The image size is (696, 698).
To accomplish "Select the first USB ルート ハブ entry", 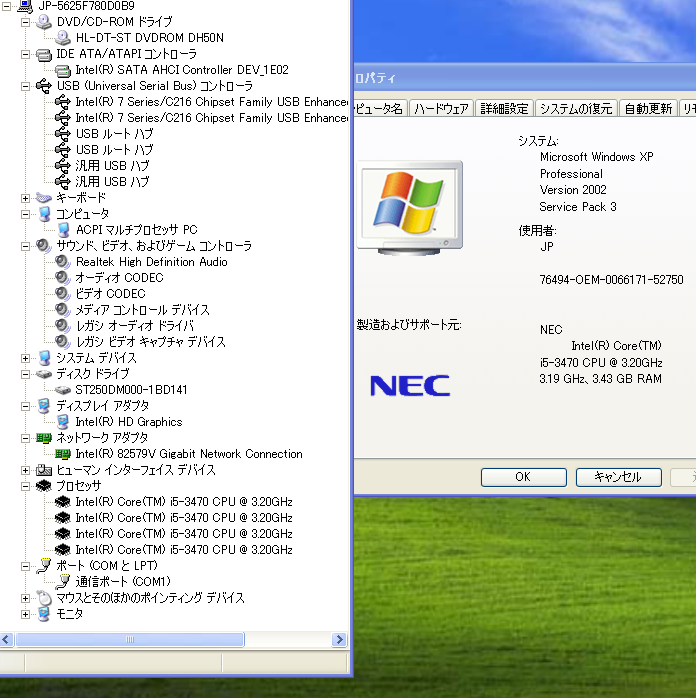I will (x=114, y=134).
